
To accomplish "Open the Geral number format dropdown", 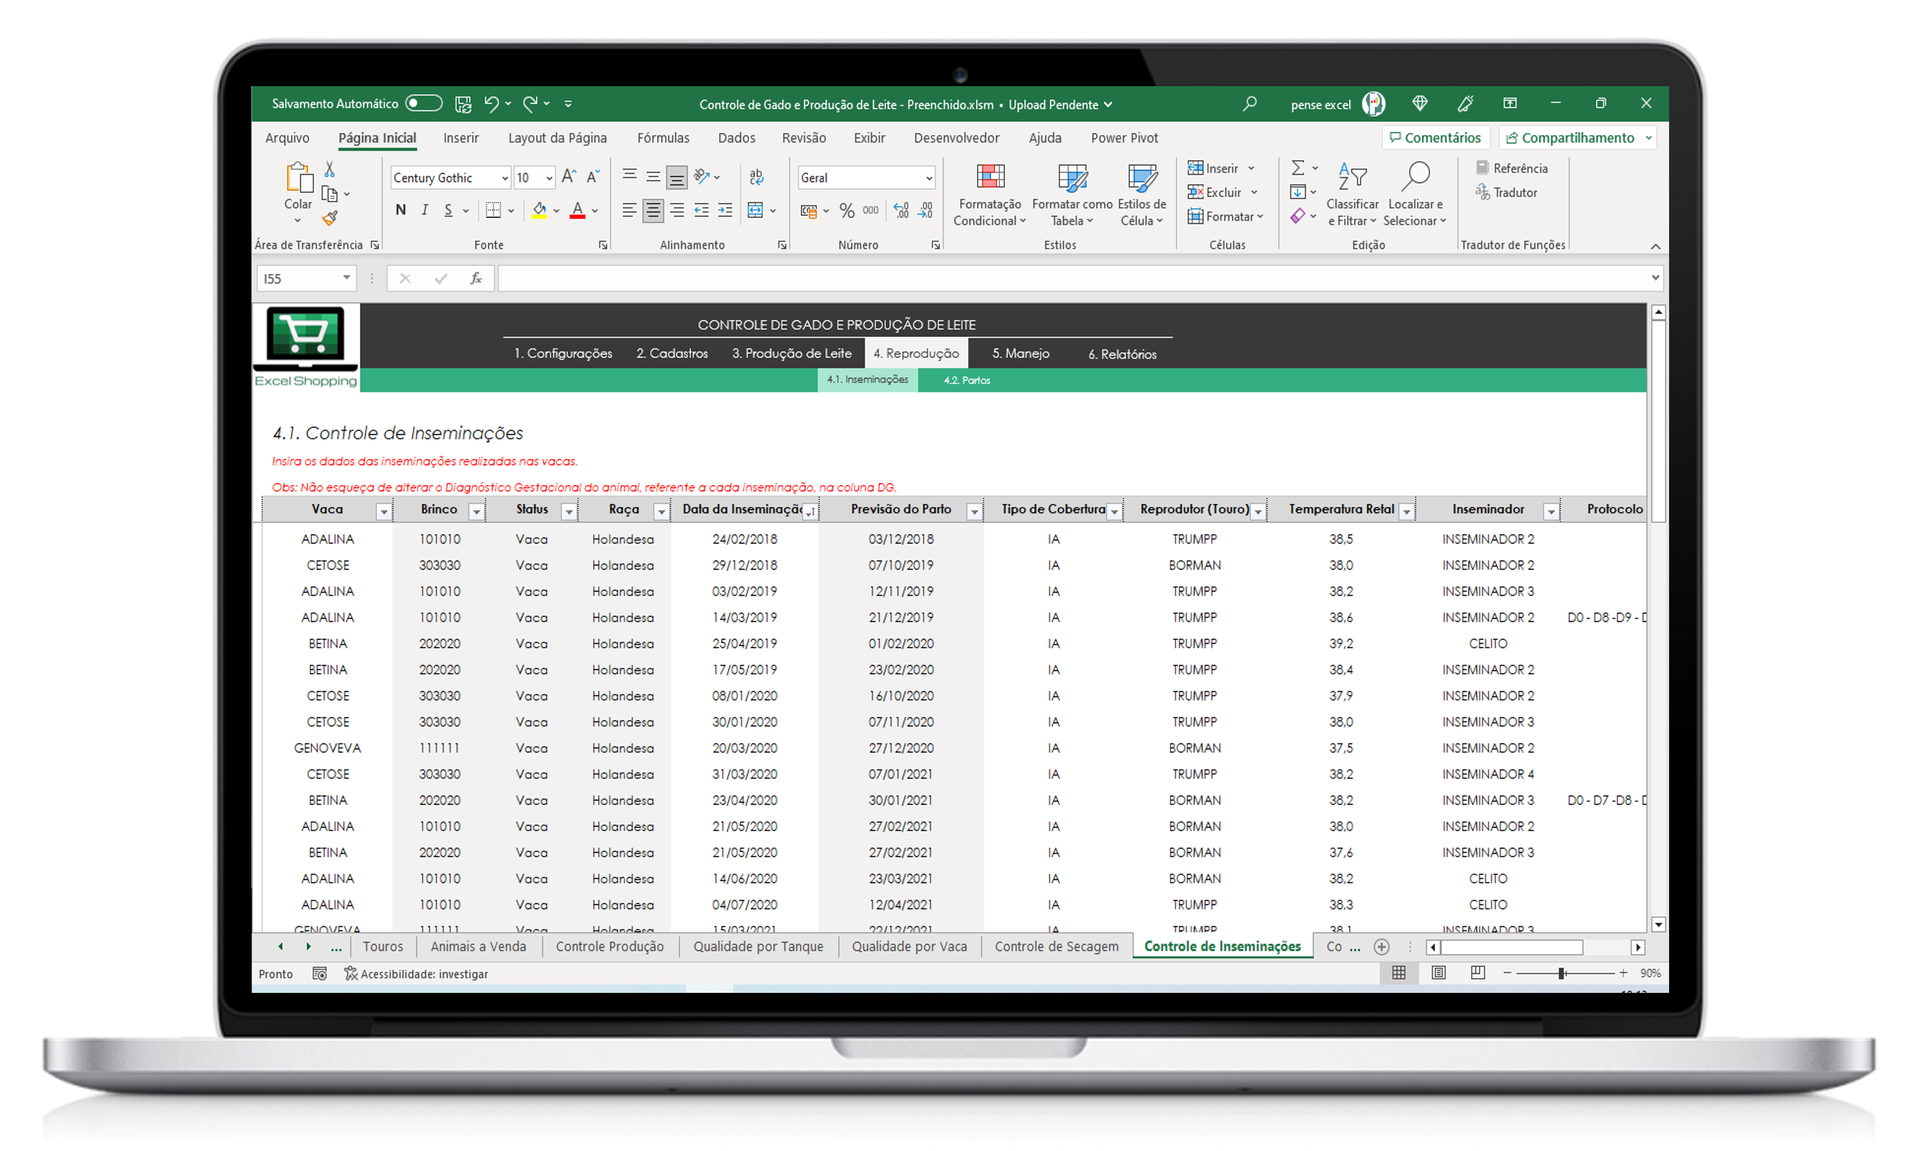I will click(928, 178).
